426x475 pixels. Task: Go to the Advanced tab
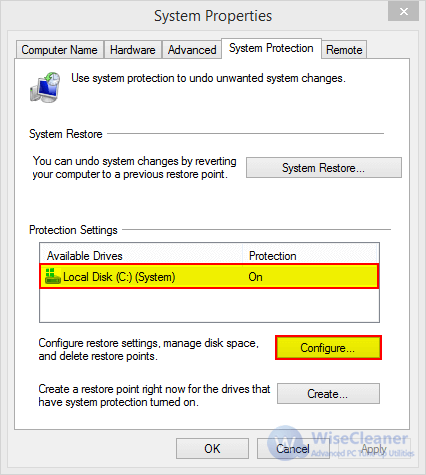point(192,50)
